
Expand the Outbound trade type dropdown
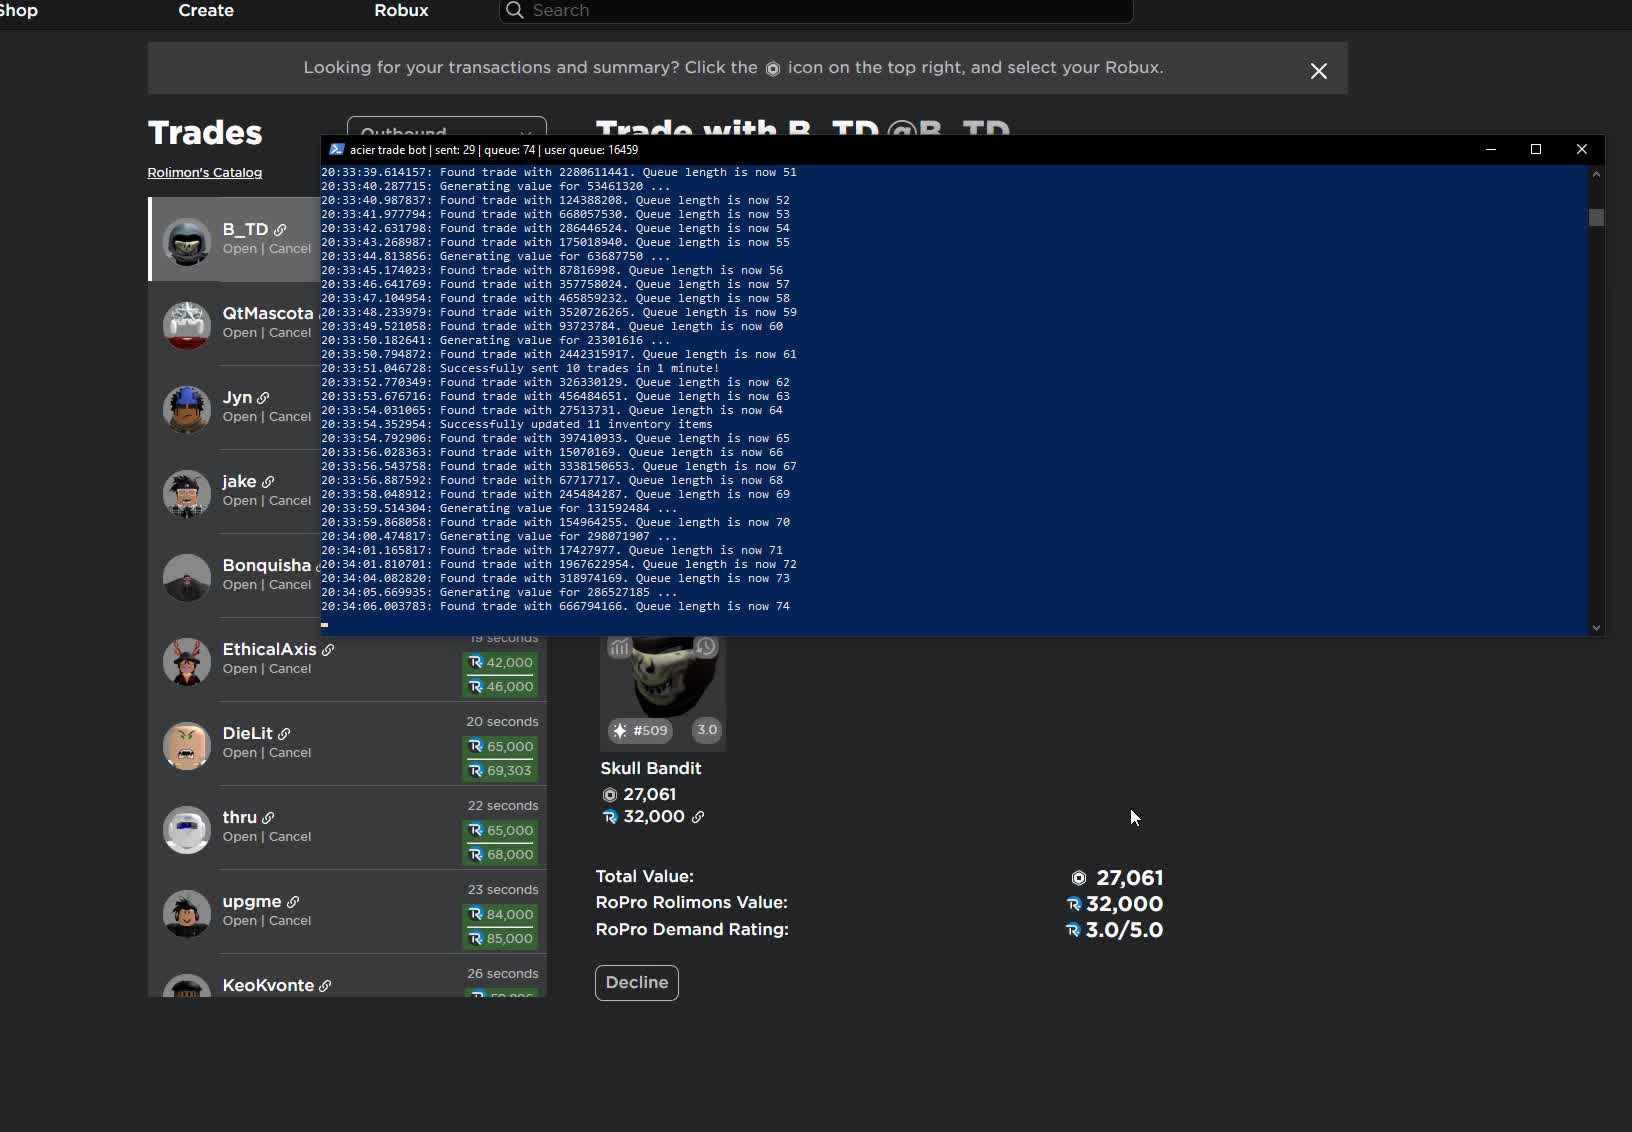pos(446,127)
